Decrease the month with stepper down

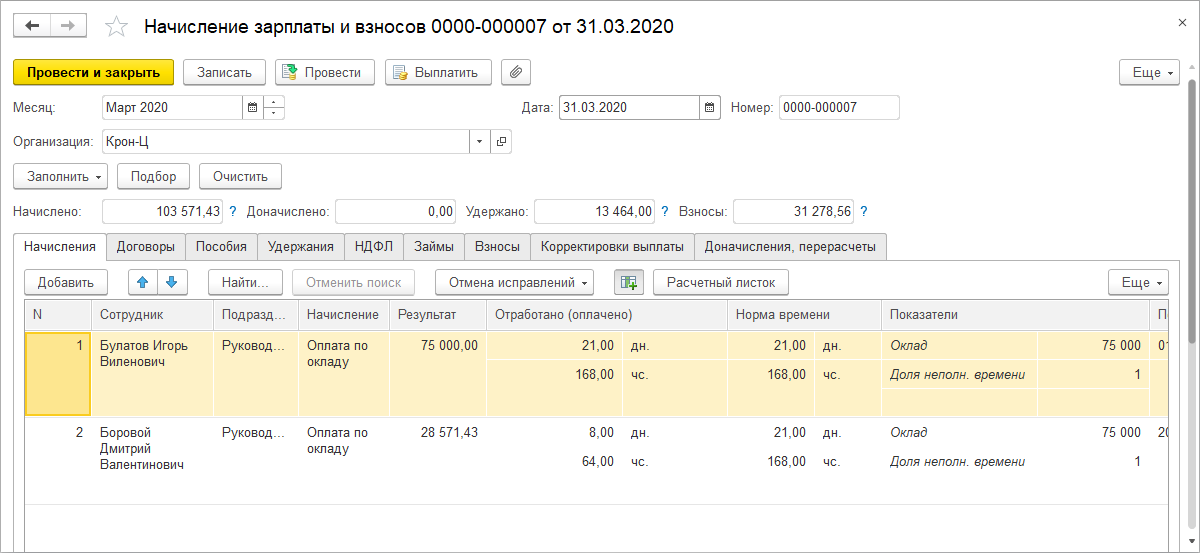[x=274, y=113]
